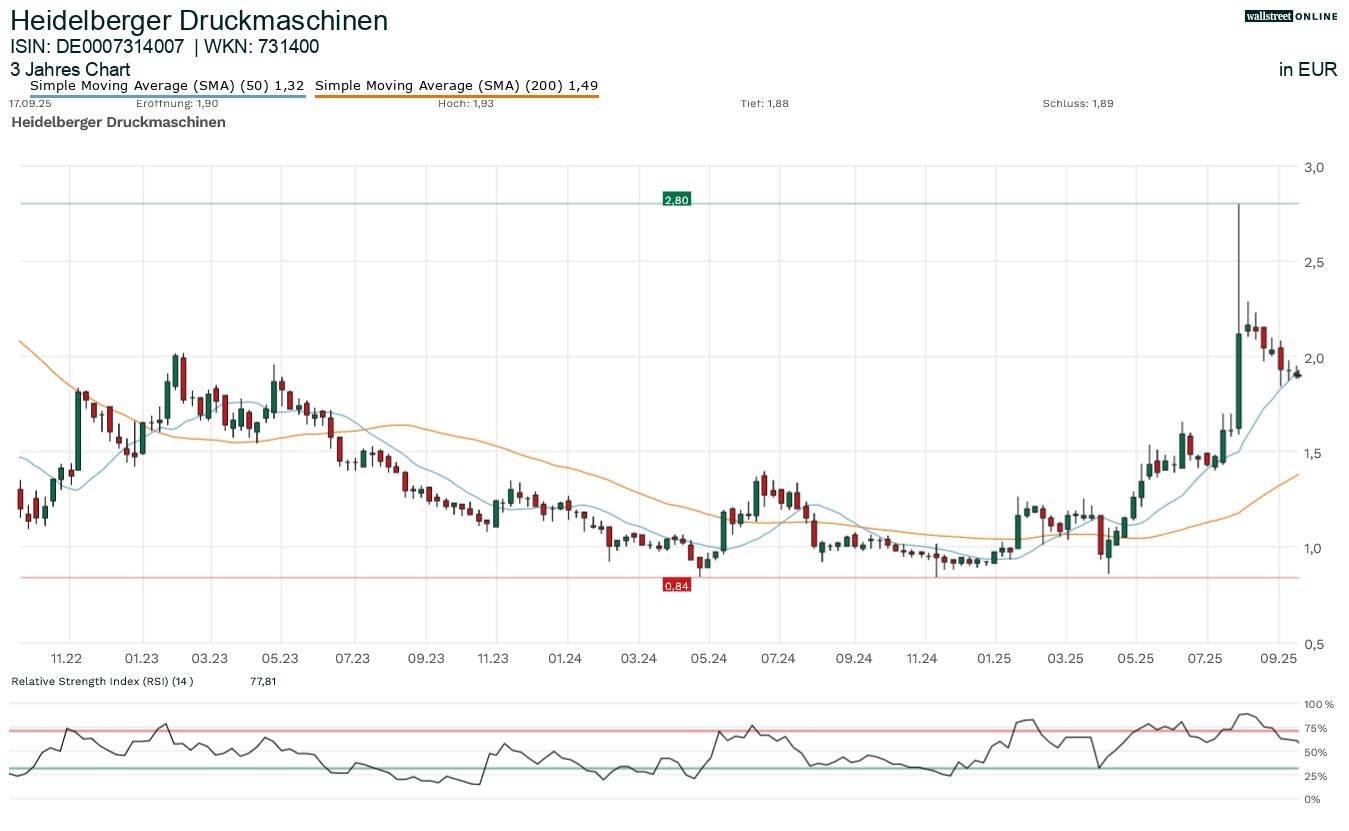Click the 3,0 price axis label
1349x831 pixels.
coord(1315,167)
